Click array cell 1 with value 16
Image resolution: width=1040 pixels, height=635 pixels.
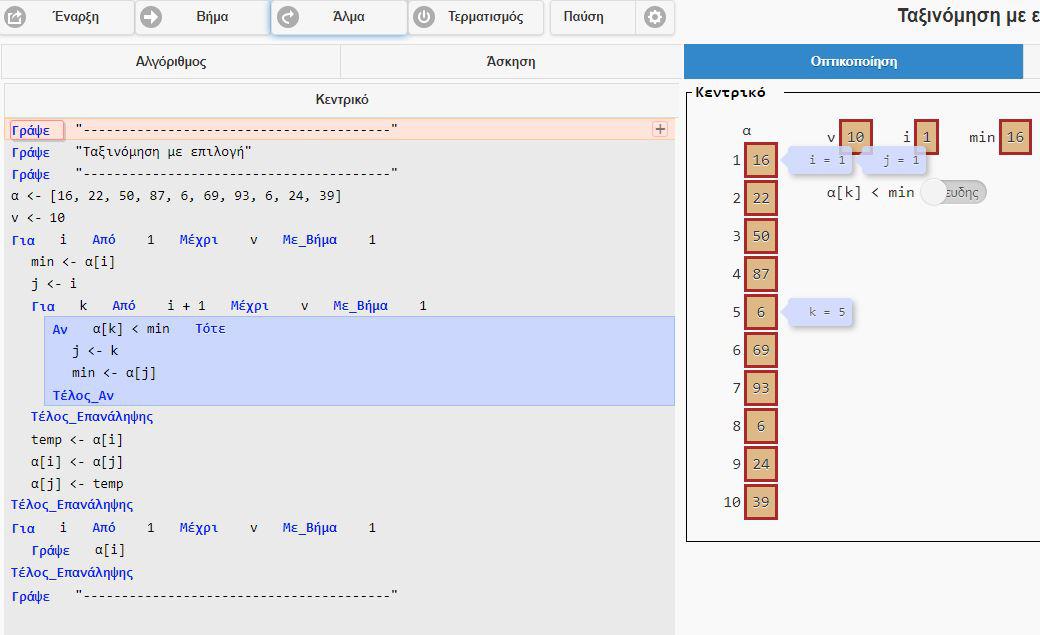tap(761, 160)
